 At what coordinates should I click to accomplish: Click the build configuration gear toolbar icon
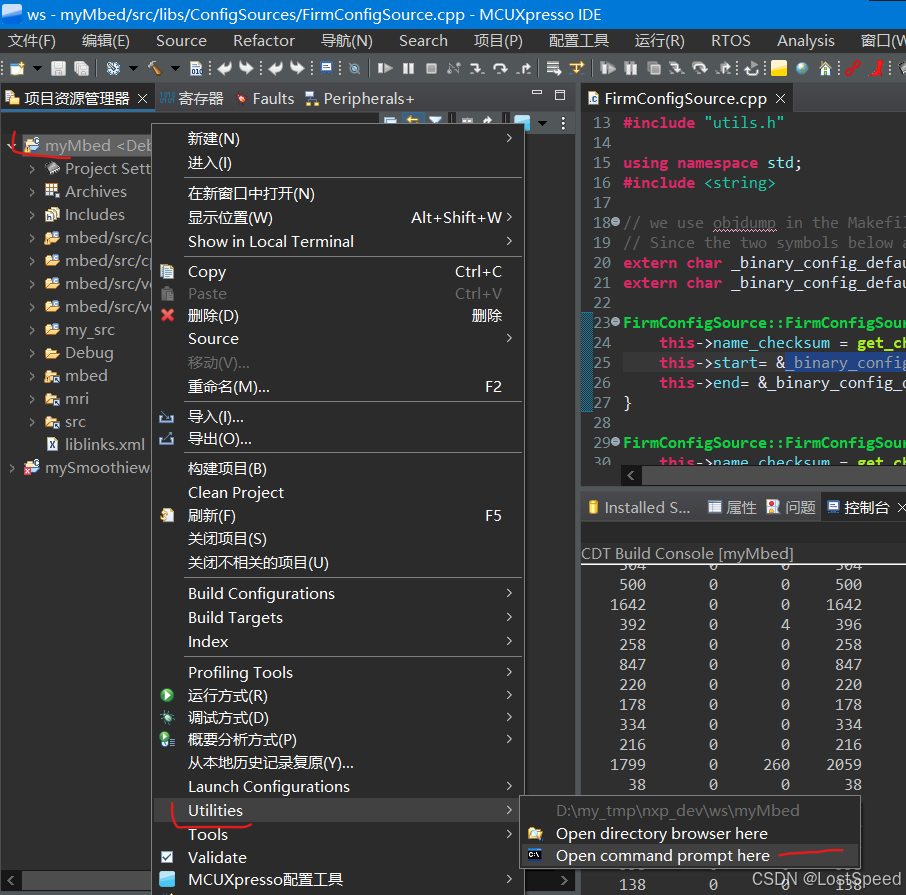pos(113,68)
